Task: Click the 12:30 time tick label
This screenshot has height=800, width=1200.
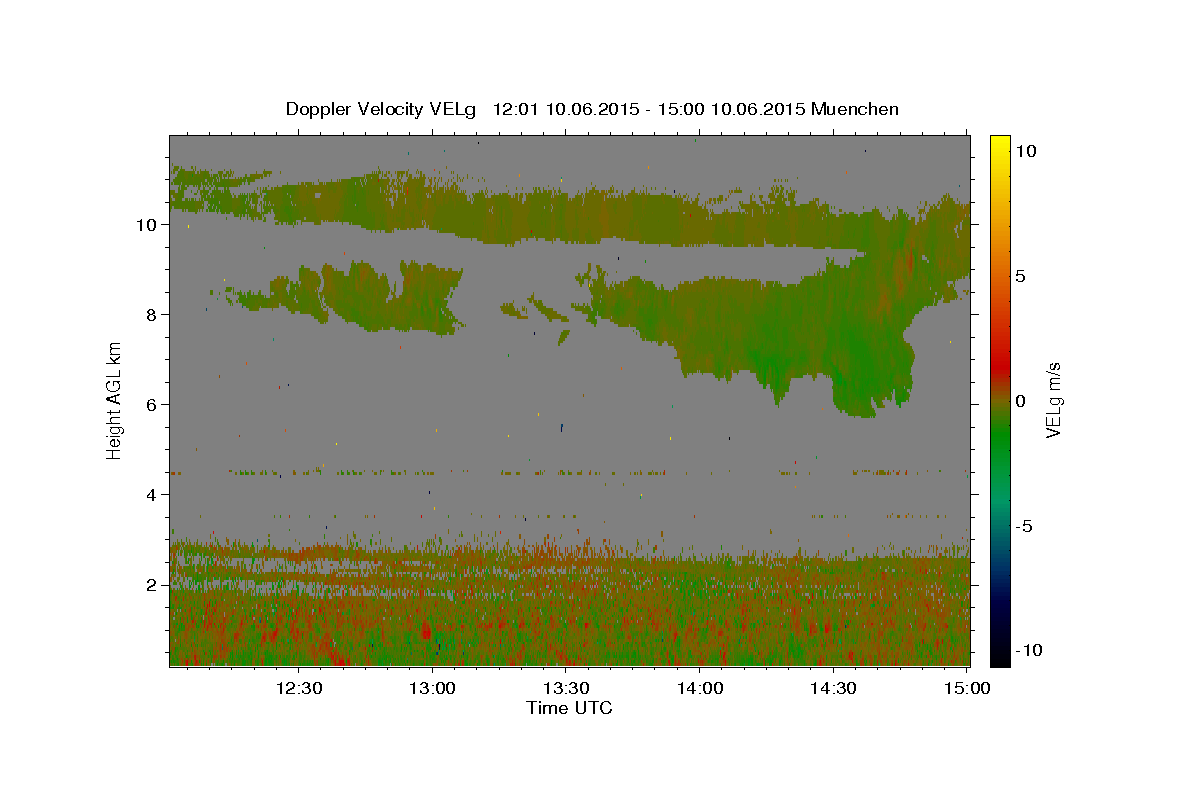Action: pyautogui.click(x=299, y=689)
